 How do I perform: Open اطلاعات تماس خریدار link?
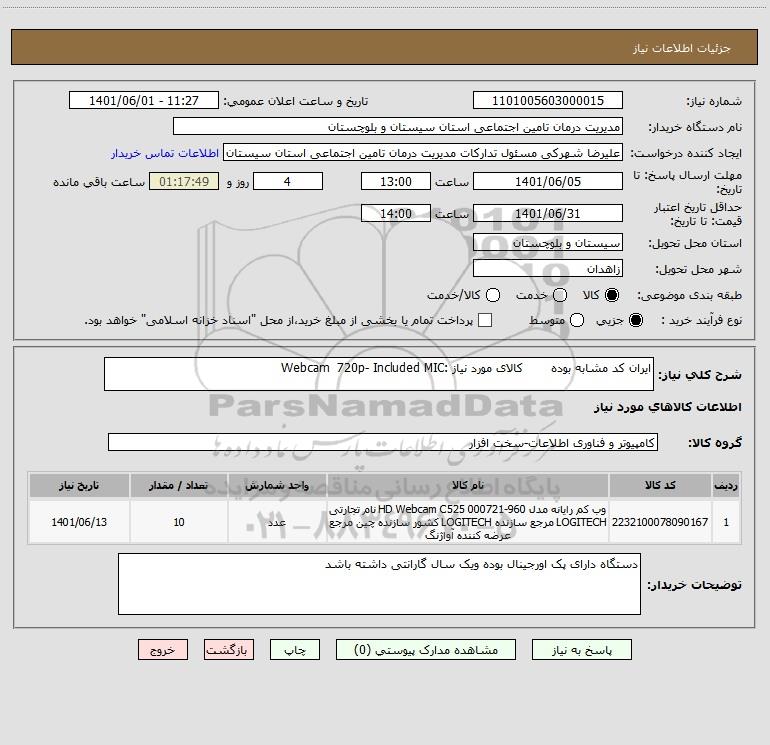pyautogui.click(x=165, y=153)
